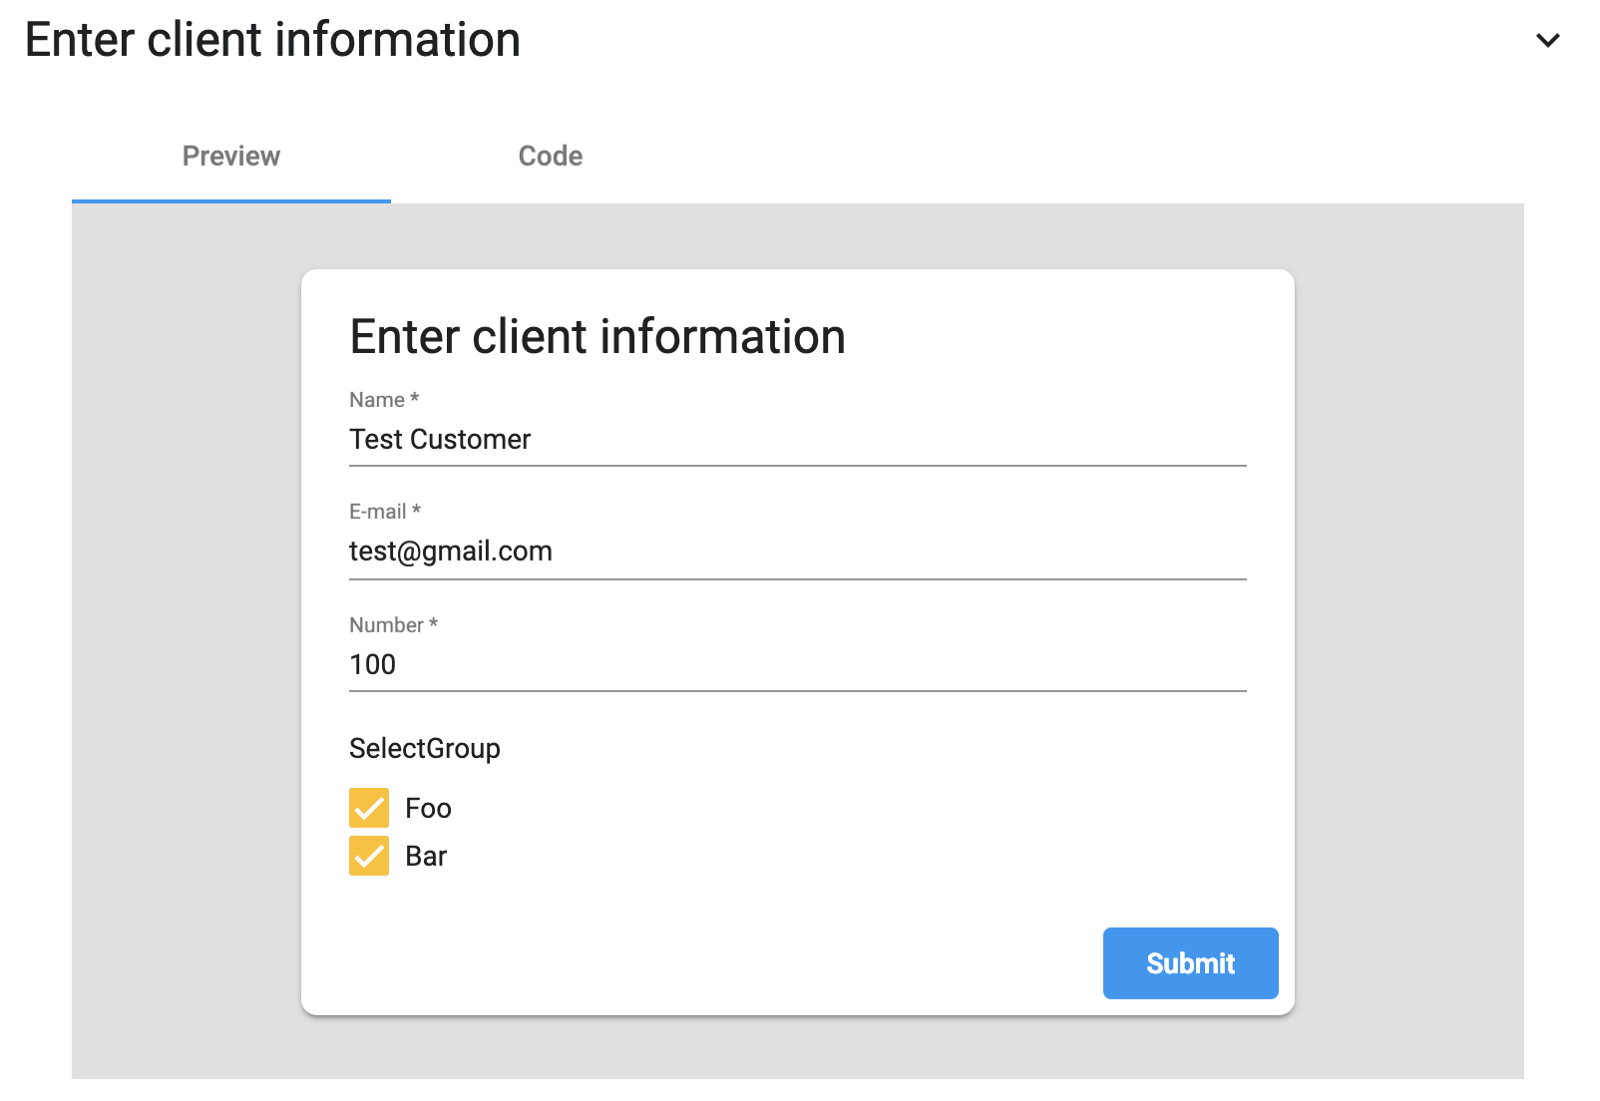Viewport: 1600px width, 1101px height.
Task: Open the Code tab
Action: pyautogui.click(x=550, y=156)
